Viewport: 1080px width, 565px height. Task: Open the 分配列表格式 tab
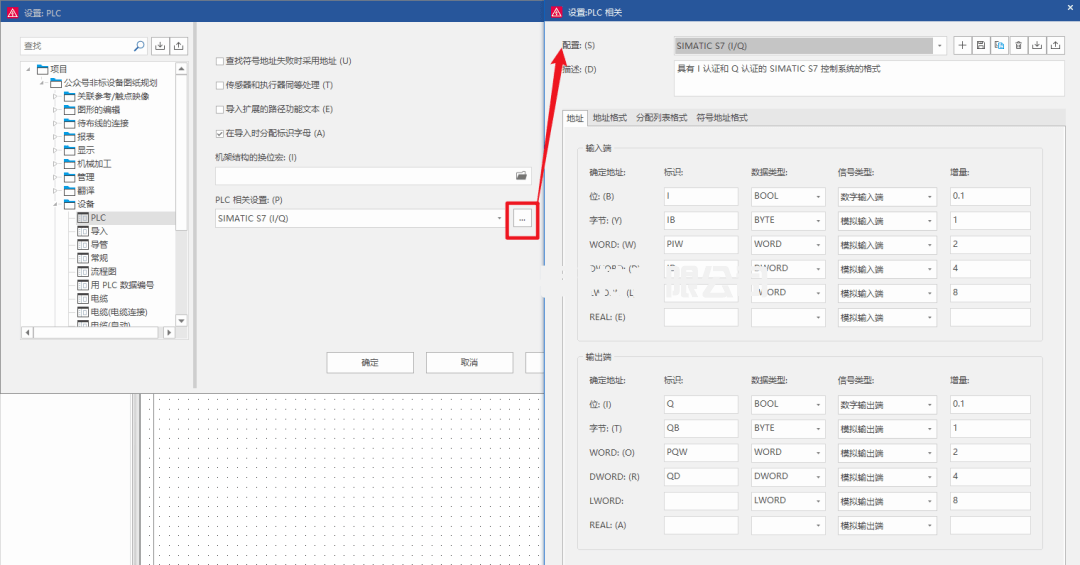663,118
